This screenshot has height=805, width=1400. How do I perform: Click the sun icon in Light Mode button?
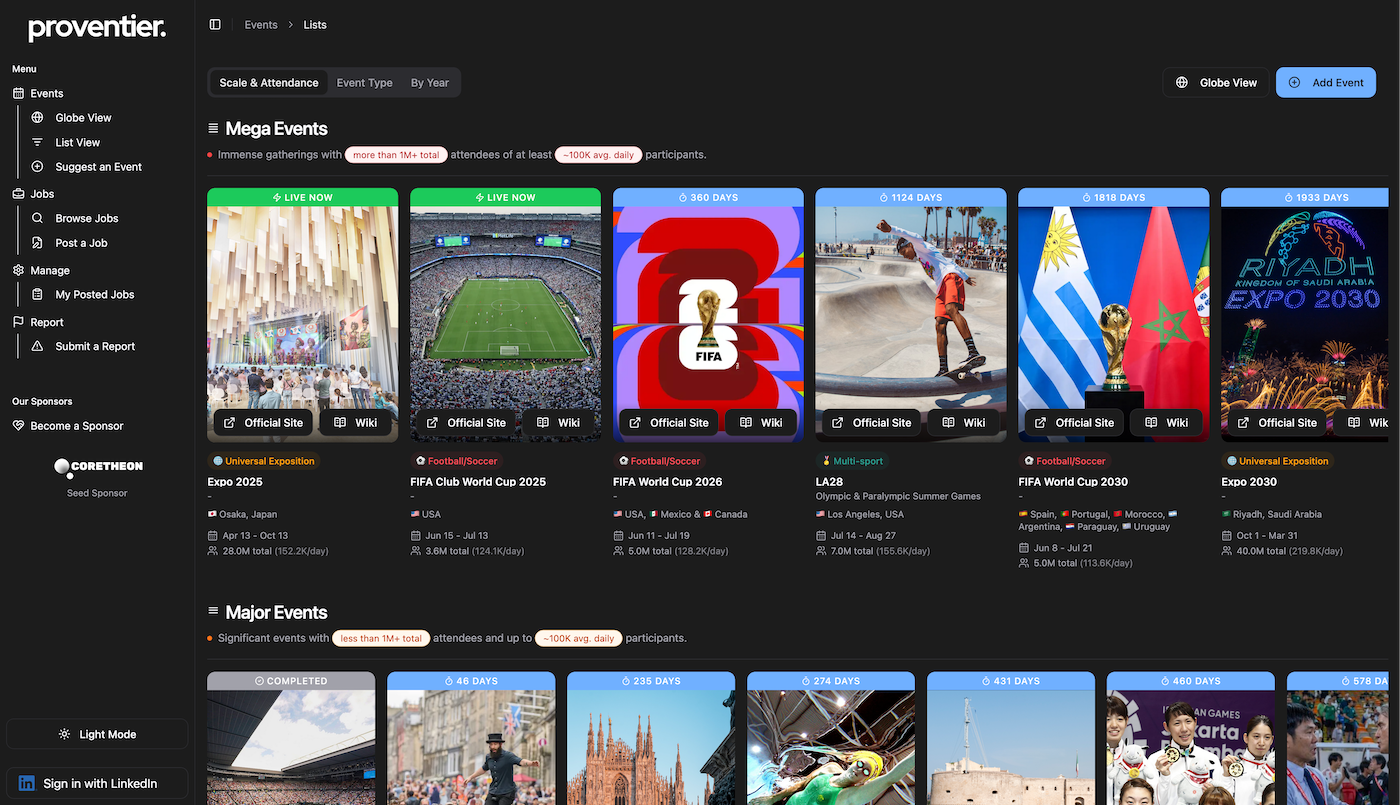tap(65, 734)
